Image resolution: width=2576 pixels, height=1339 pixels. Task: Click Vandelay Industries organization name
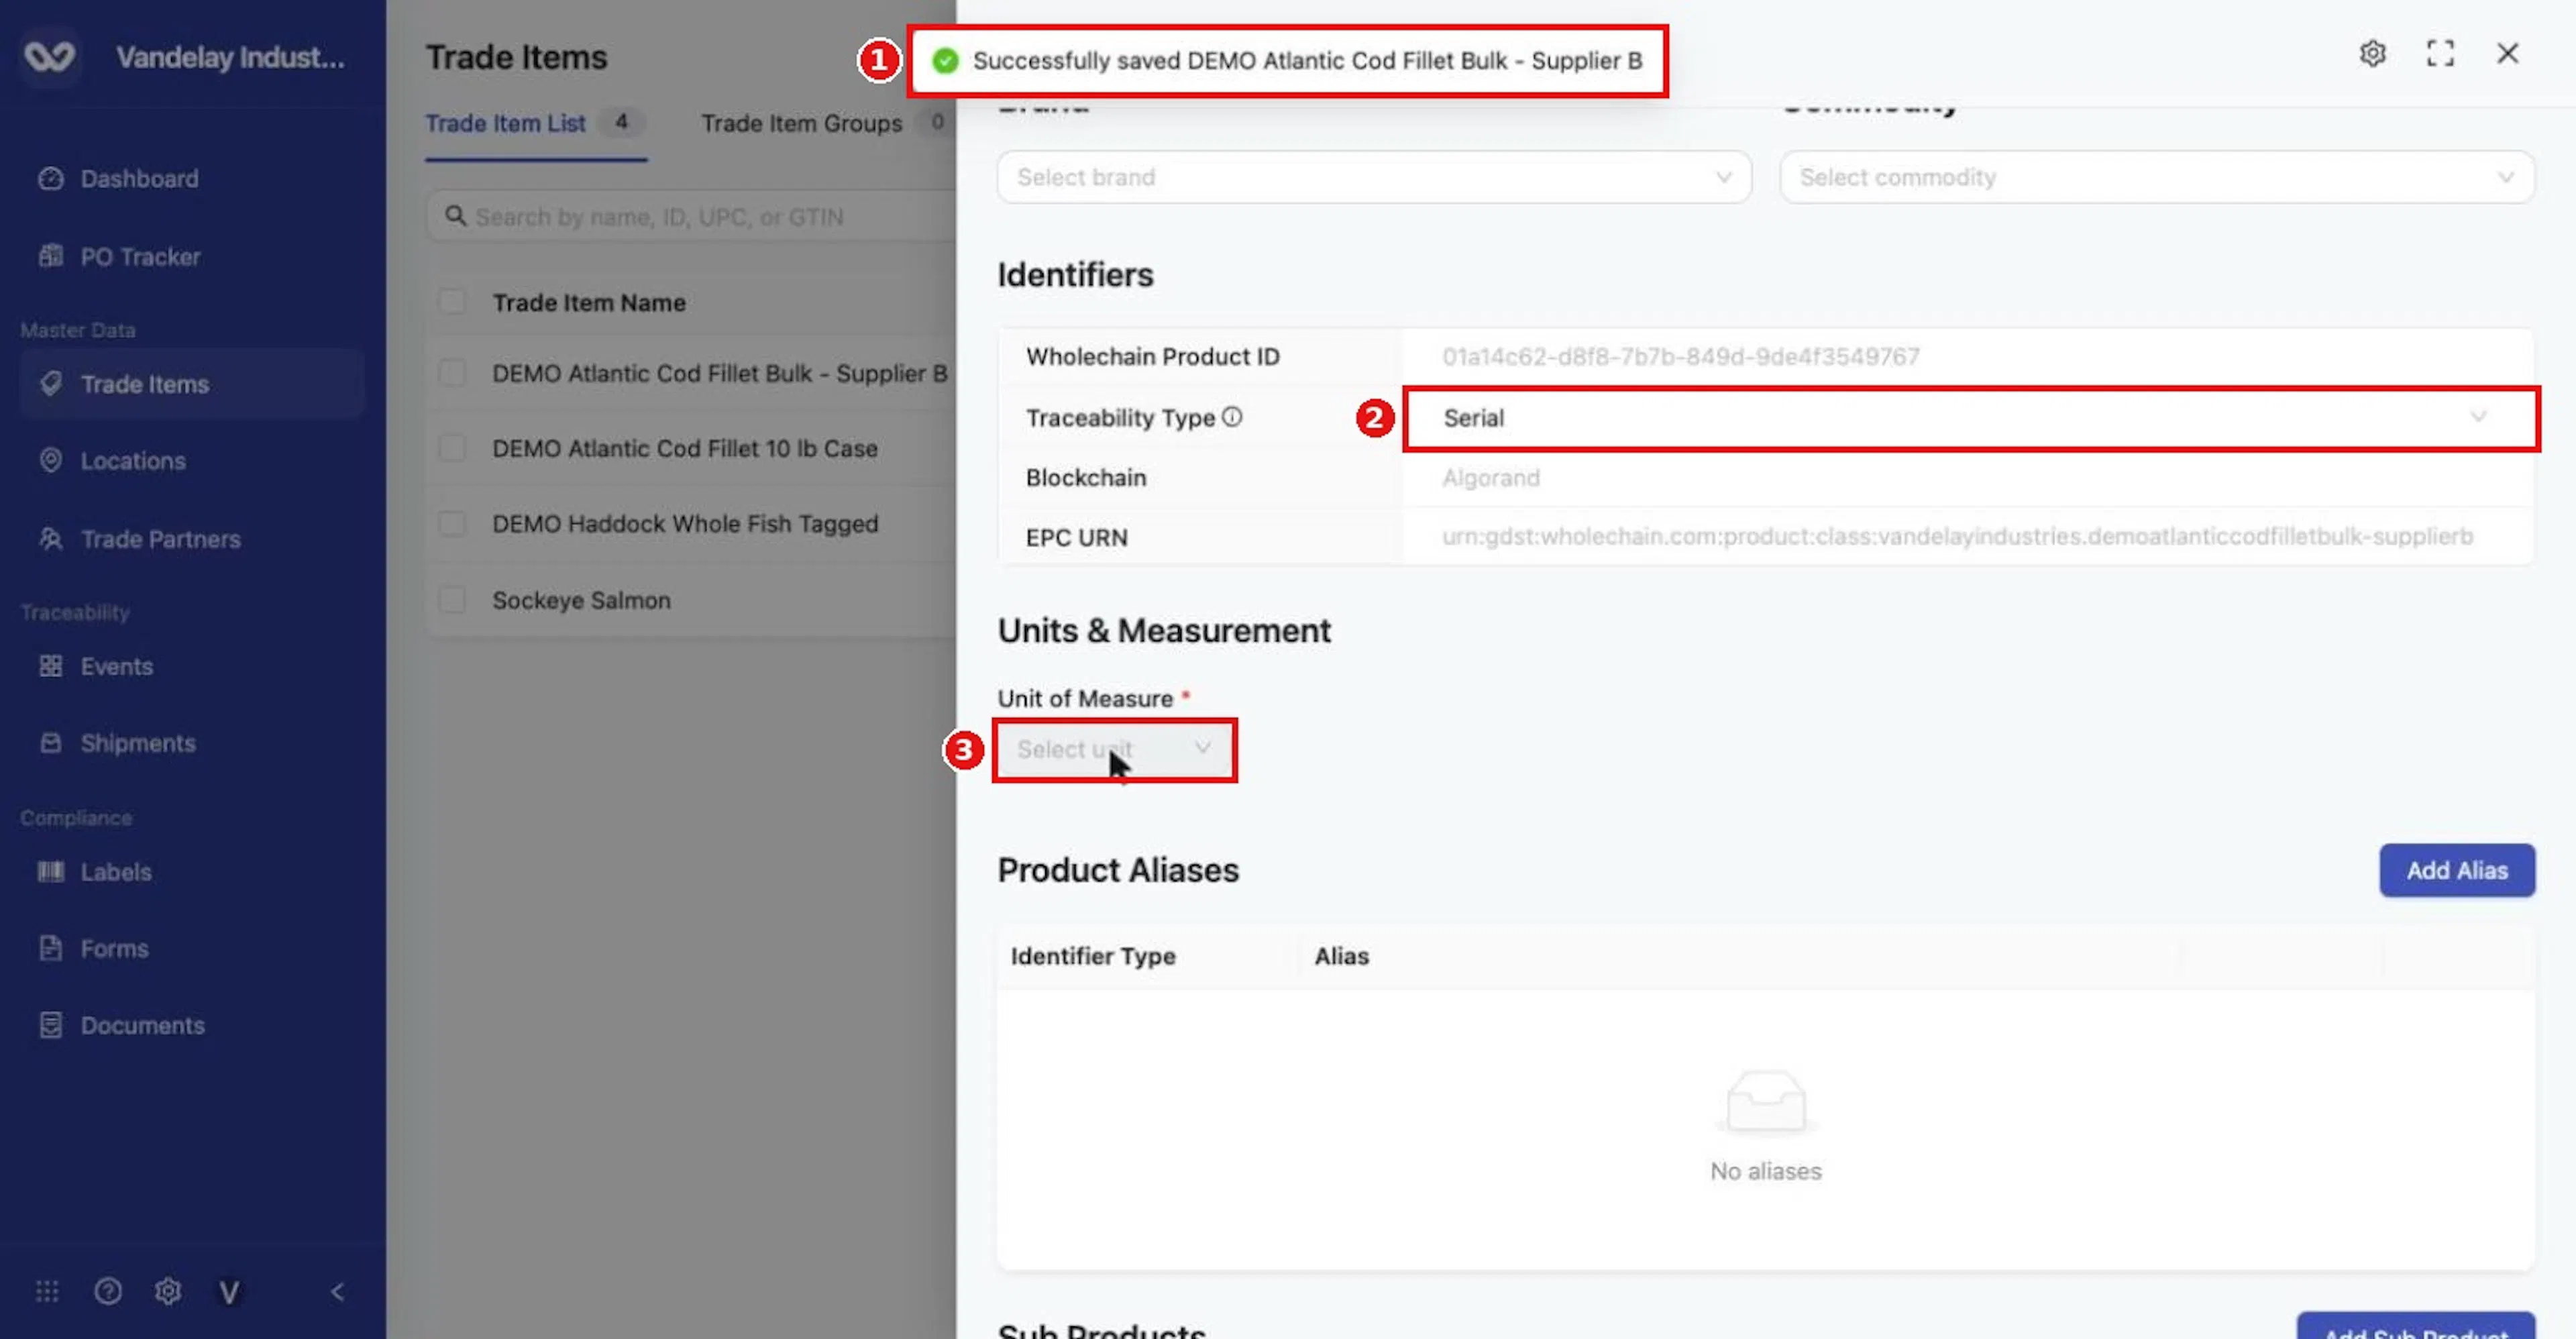[x=231, y=57]
